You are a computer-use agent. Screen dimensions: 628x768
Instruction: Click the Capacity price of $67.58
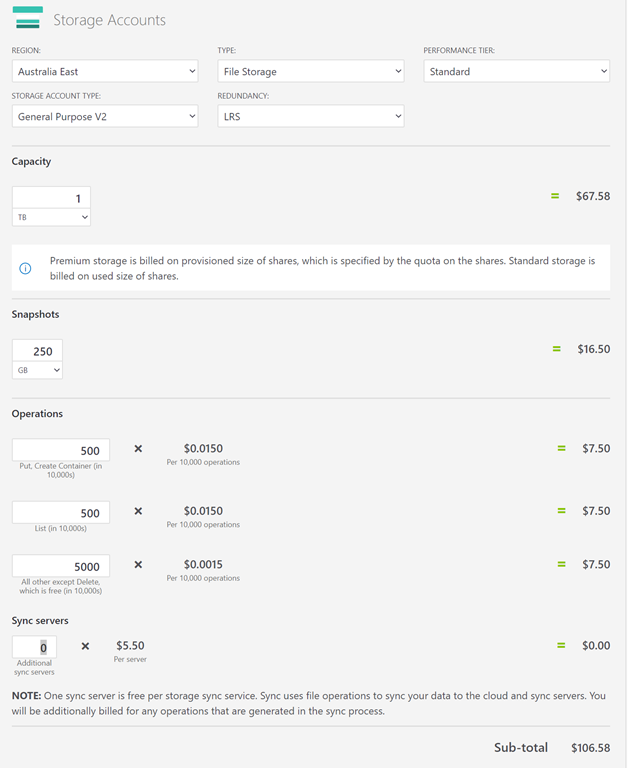pos(592,196)
